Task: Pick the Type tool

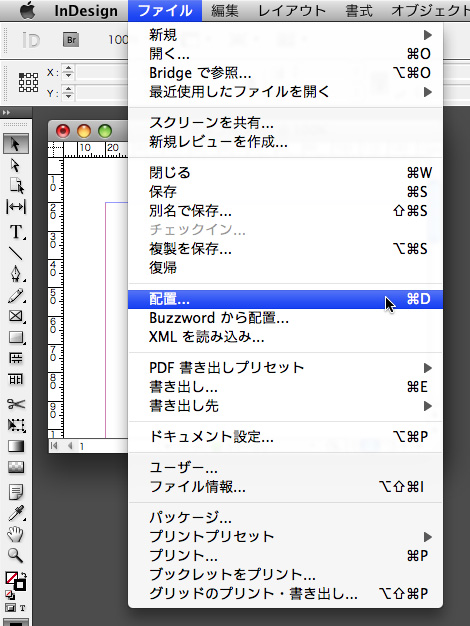Action: tap(16, 232)
